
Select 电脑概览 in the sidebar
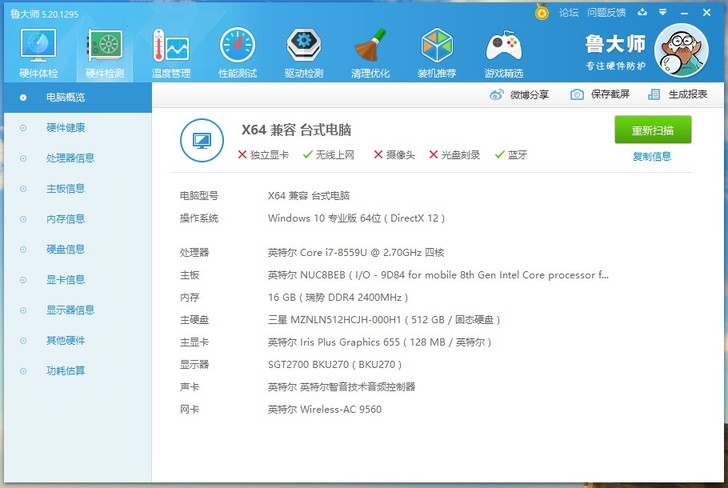(78, 98)
